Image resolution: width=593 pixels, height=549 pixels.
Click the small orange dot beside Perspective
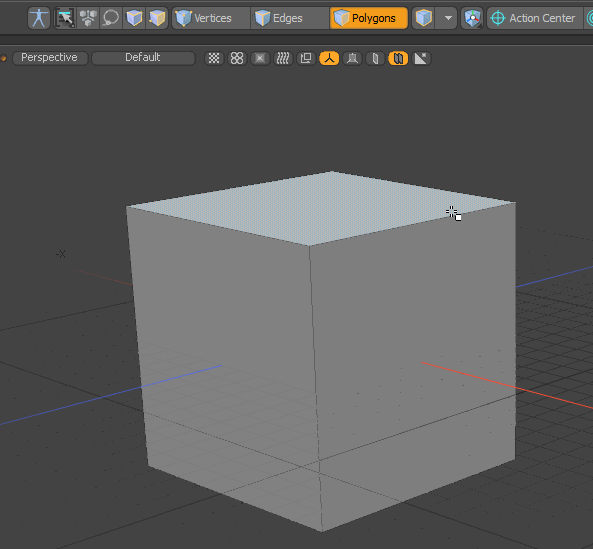coord(3,58)
